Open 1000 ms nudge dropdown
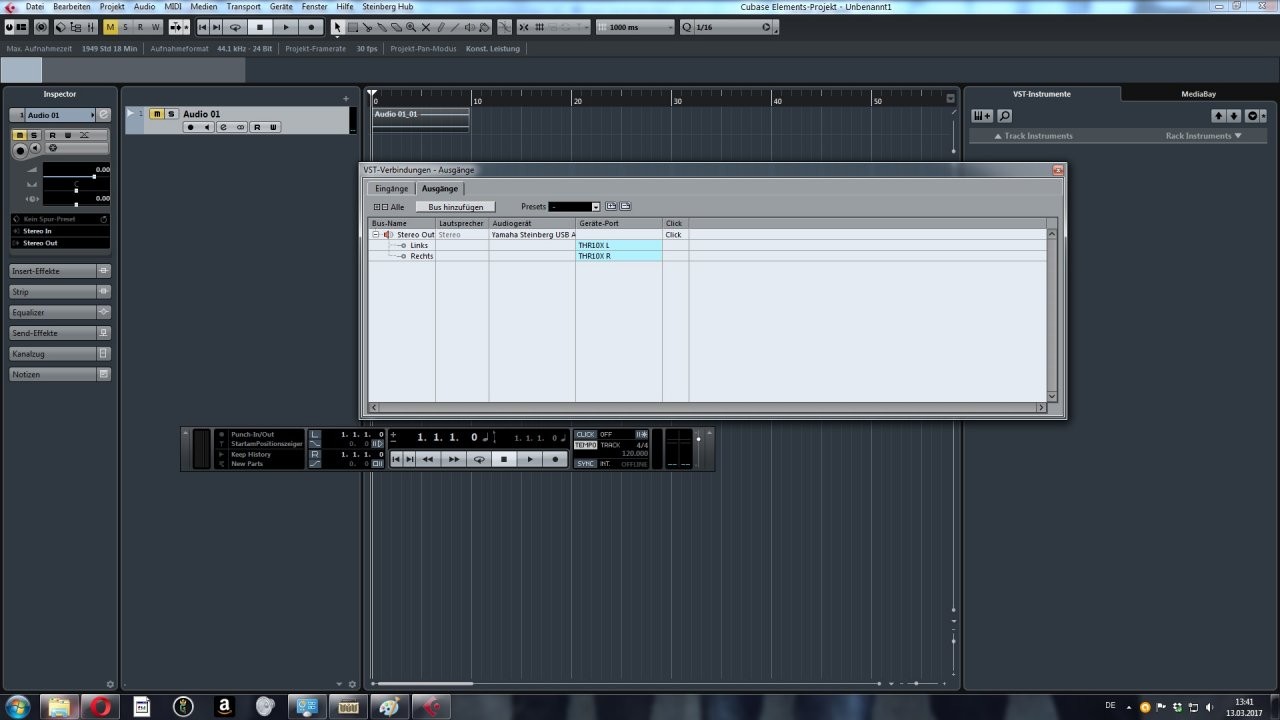 (635, 27)
